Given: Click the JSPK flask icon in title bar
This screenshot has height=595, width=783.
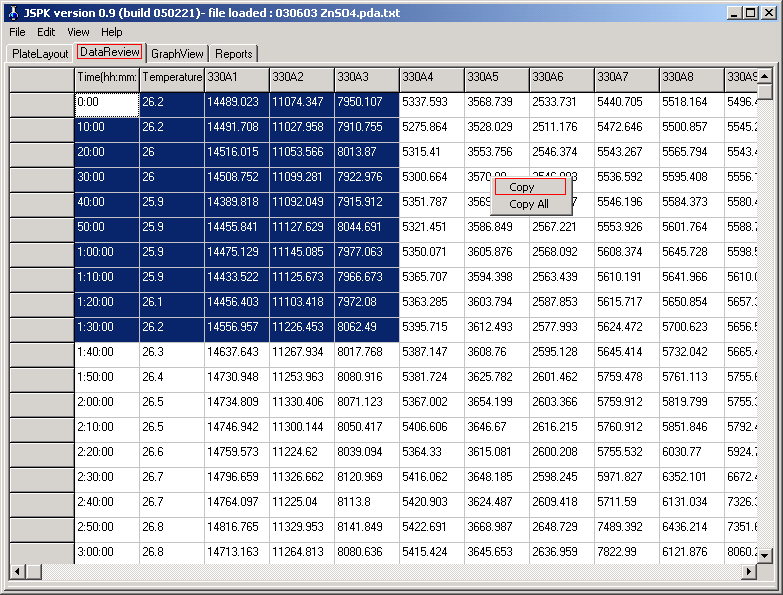Looking at the screenshot, I should pos(13,12).
